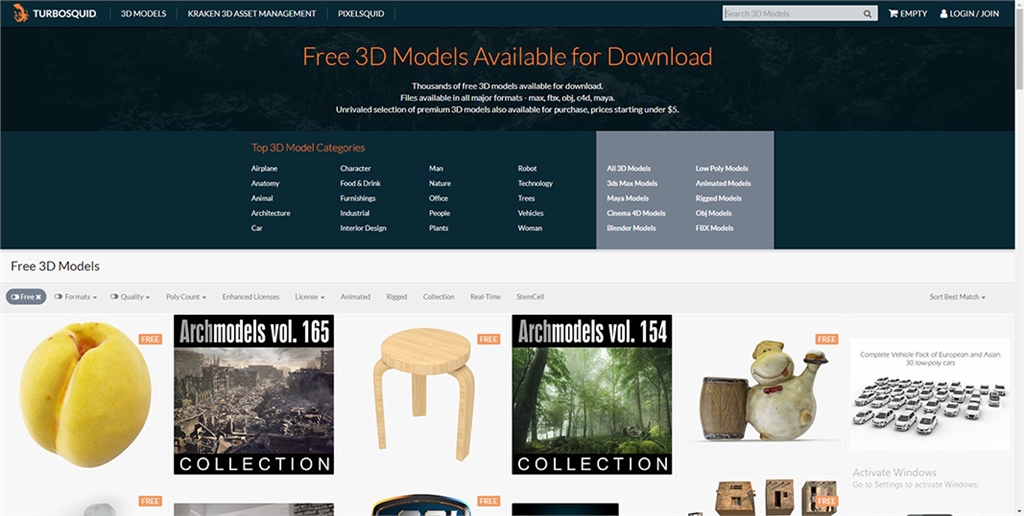Go to the Architecture category link

[270, 213]
